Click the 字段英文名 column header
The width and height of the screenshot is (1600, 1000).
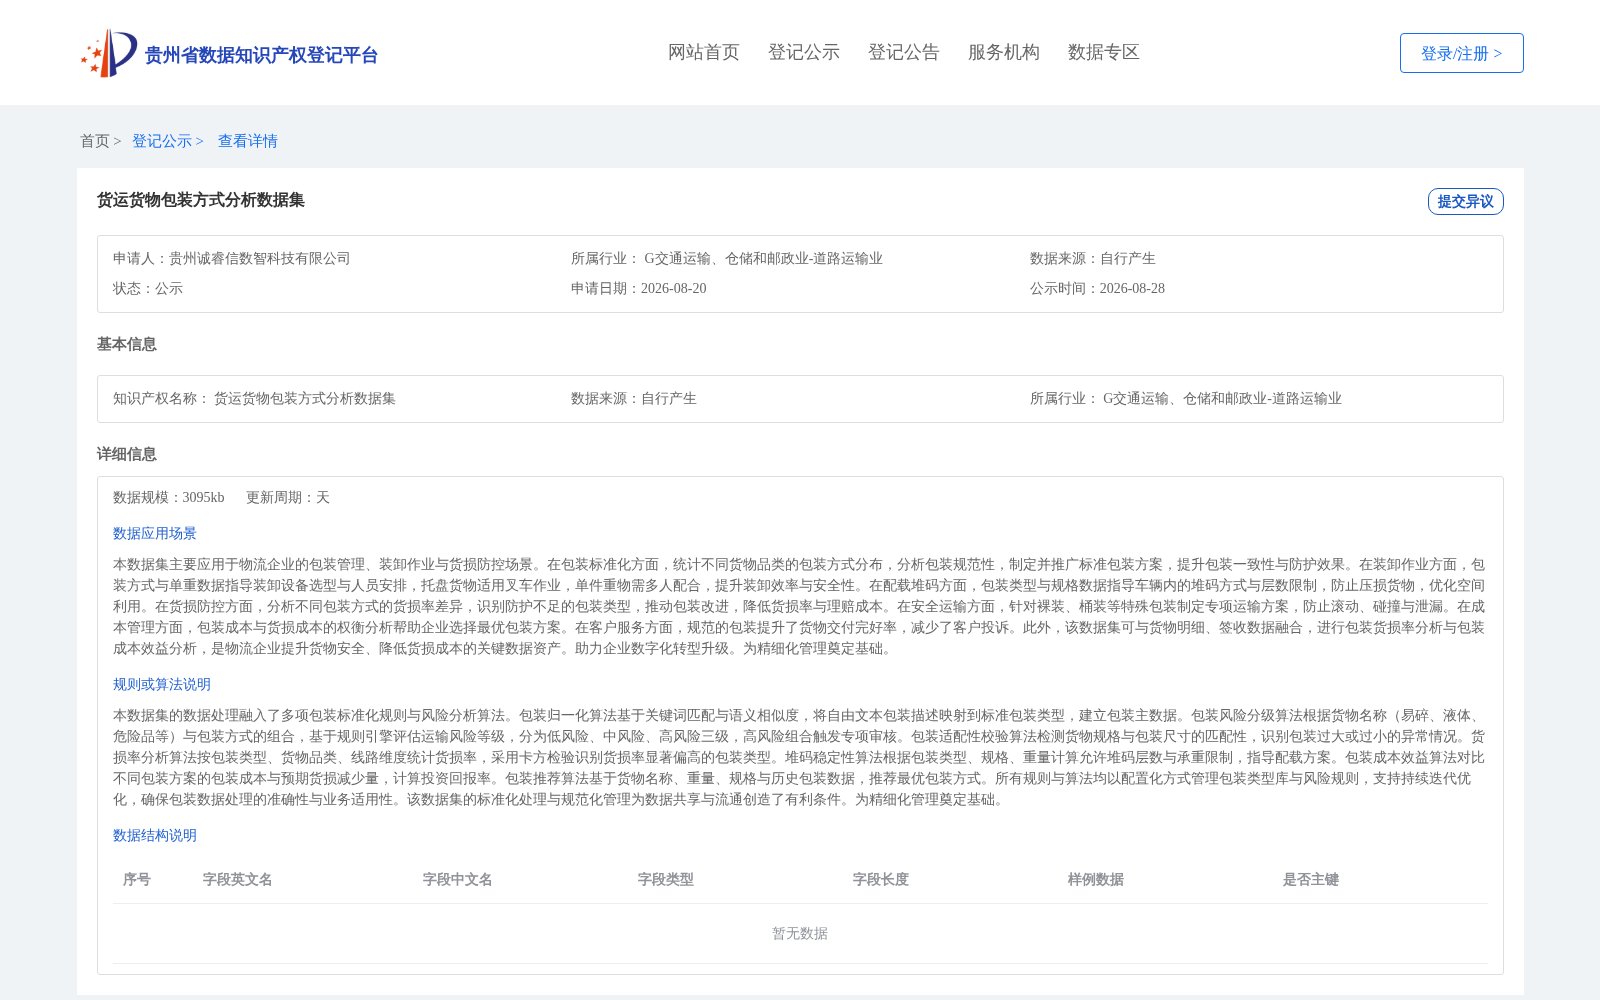coord(238,879)
